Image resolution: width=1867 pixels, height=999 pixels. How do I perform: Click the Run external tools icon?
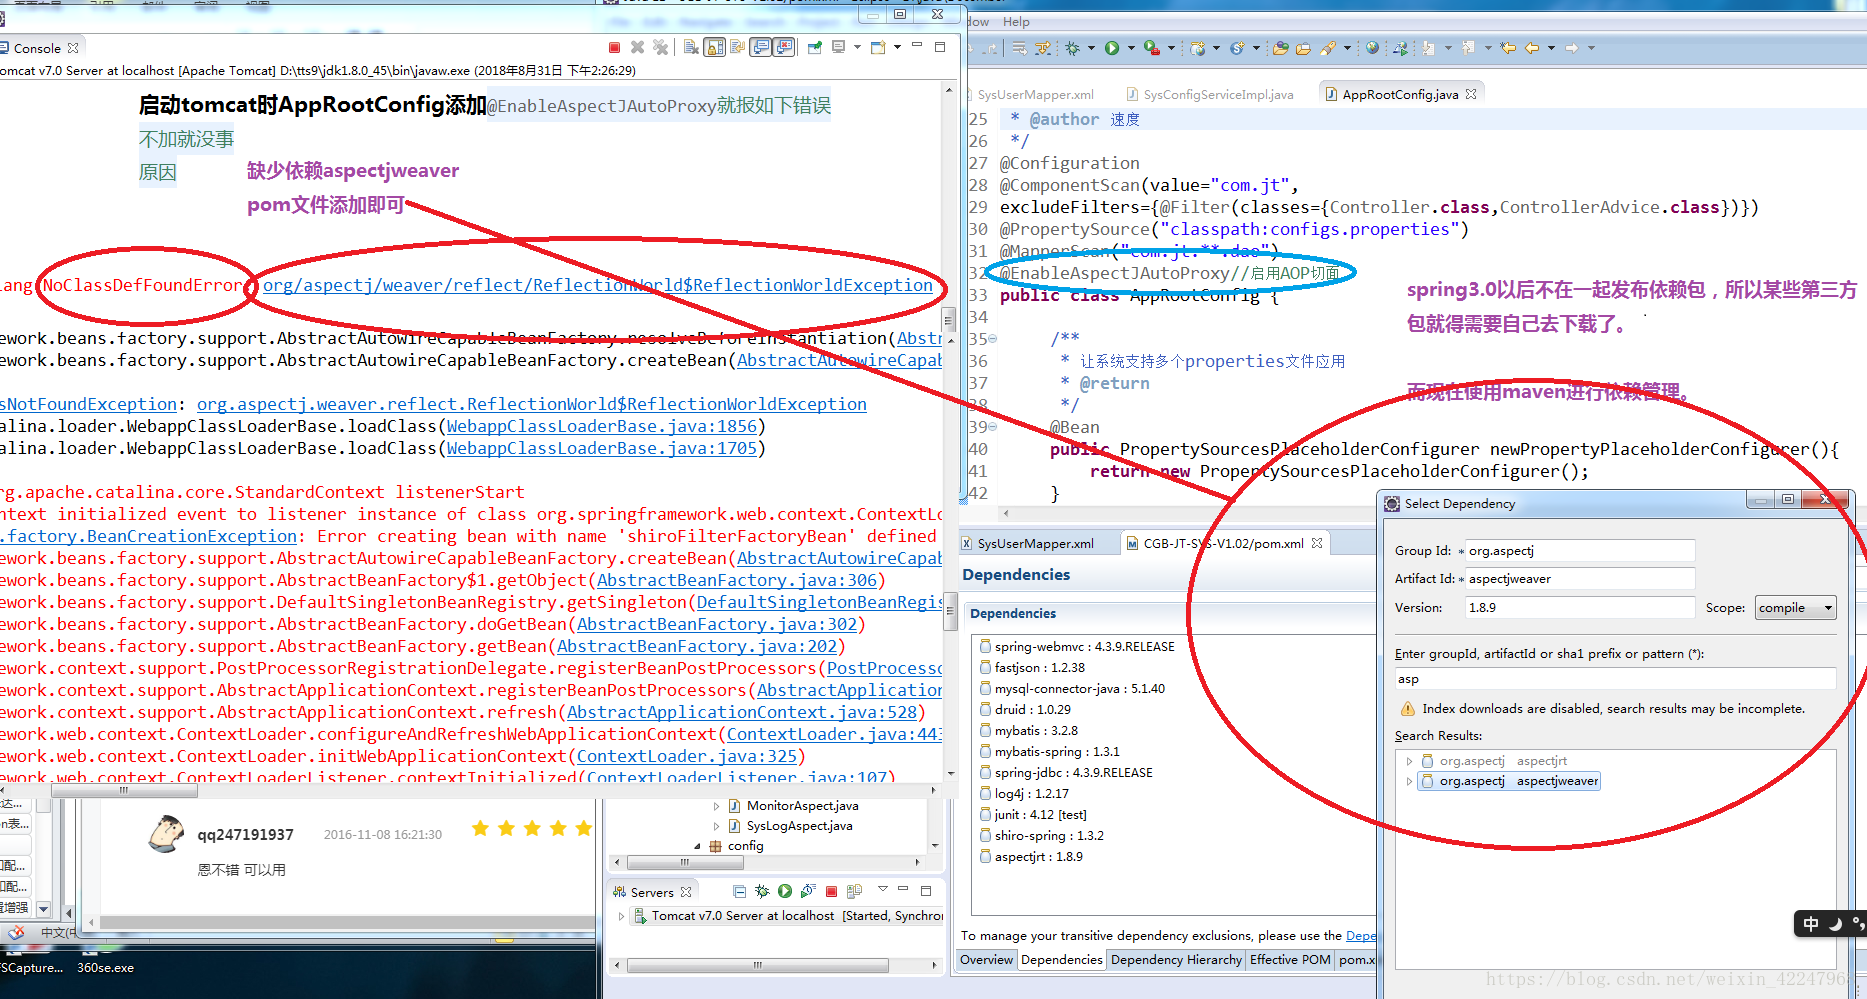(1152, 48)
